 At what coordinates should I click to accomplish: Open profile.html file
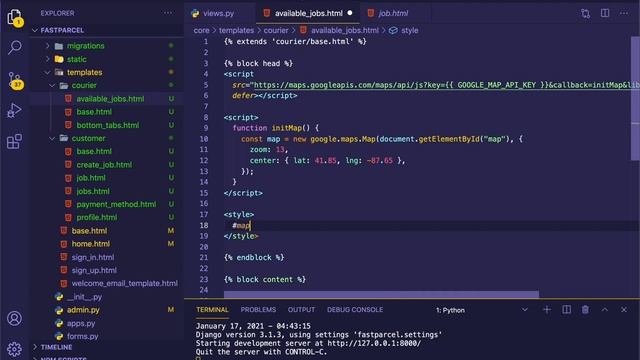click(97, 218)
